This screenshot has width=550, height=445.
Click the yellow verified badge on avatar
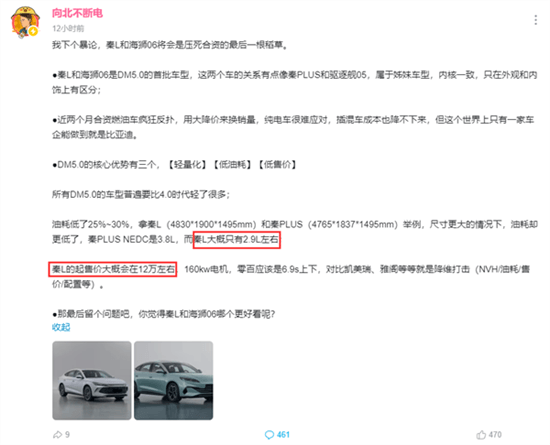click(33, 32)
